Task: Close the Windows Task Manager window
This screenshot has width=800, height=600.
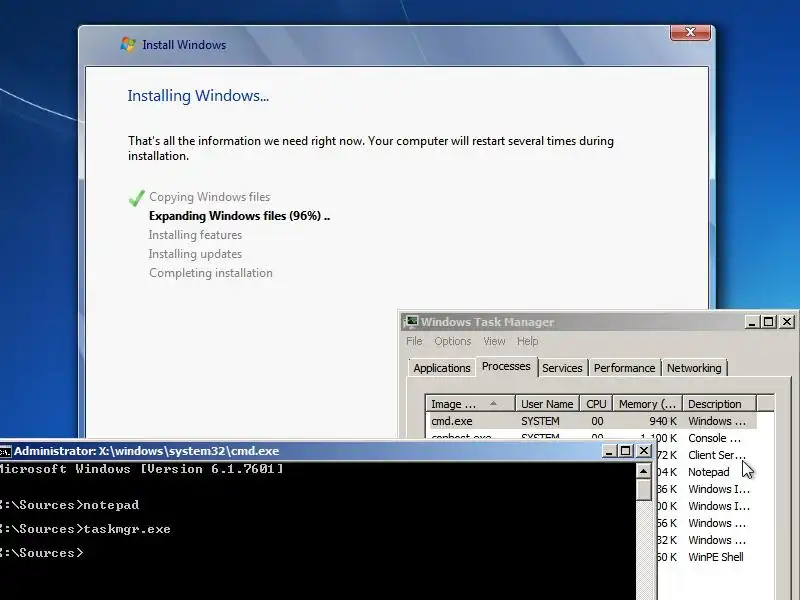Action: tap(787, 322)
